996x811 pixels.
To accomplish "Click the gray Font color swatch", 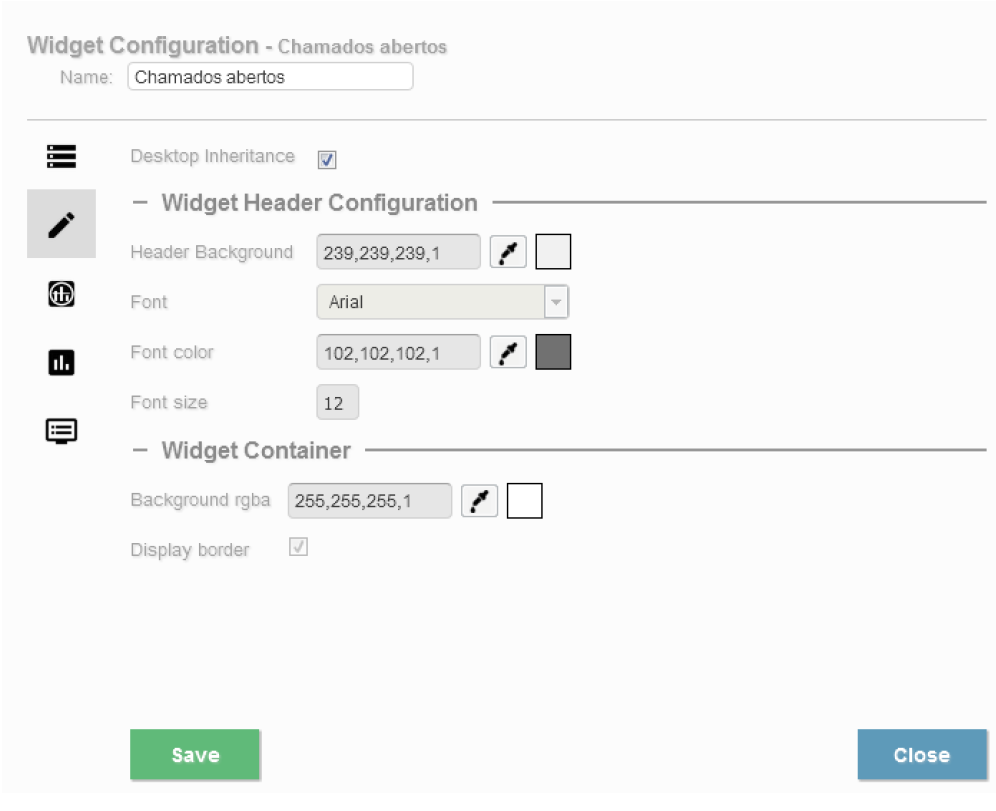I will pyautogui.click(x=553, y=352).
